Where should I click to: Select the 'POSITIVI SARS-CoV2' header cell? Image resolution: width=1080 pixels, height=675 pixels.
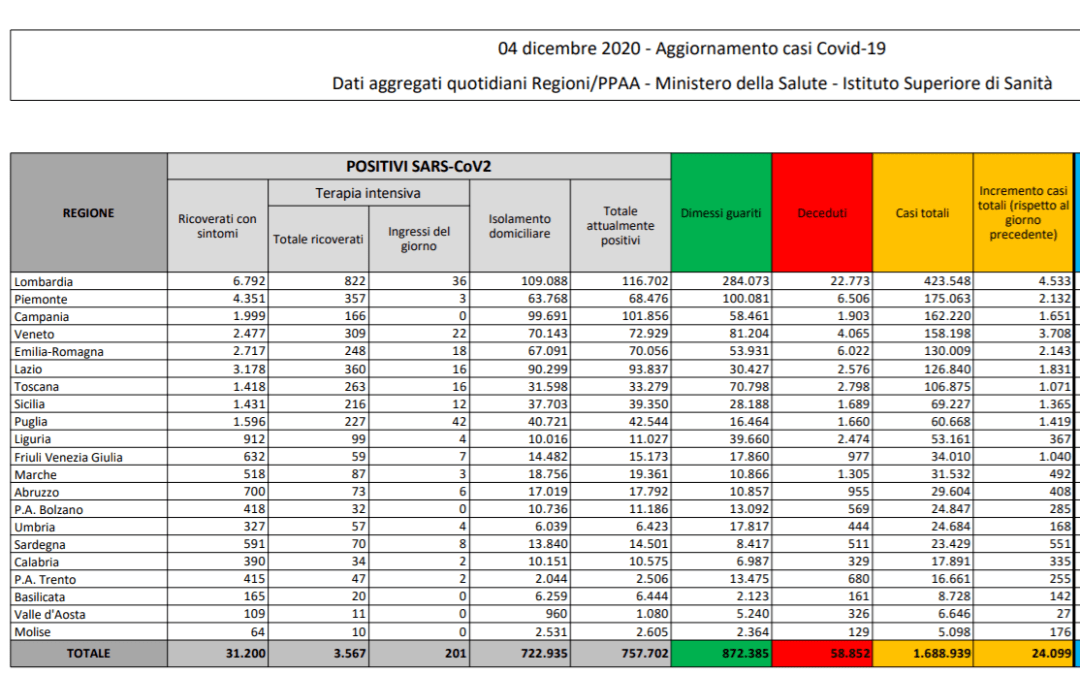(x=419, y=167)
